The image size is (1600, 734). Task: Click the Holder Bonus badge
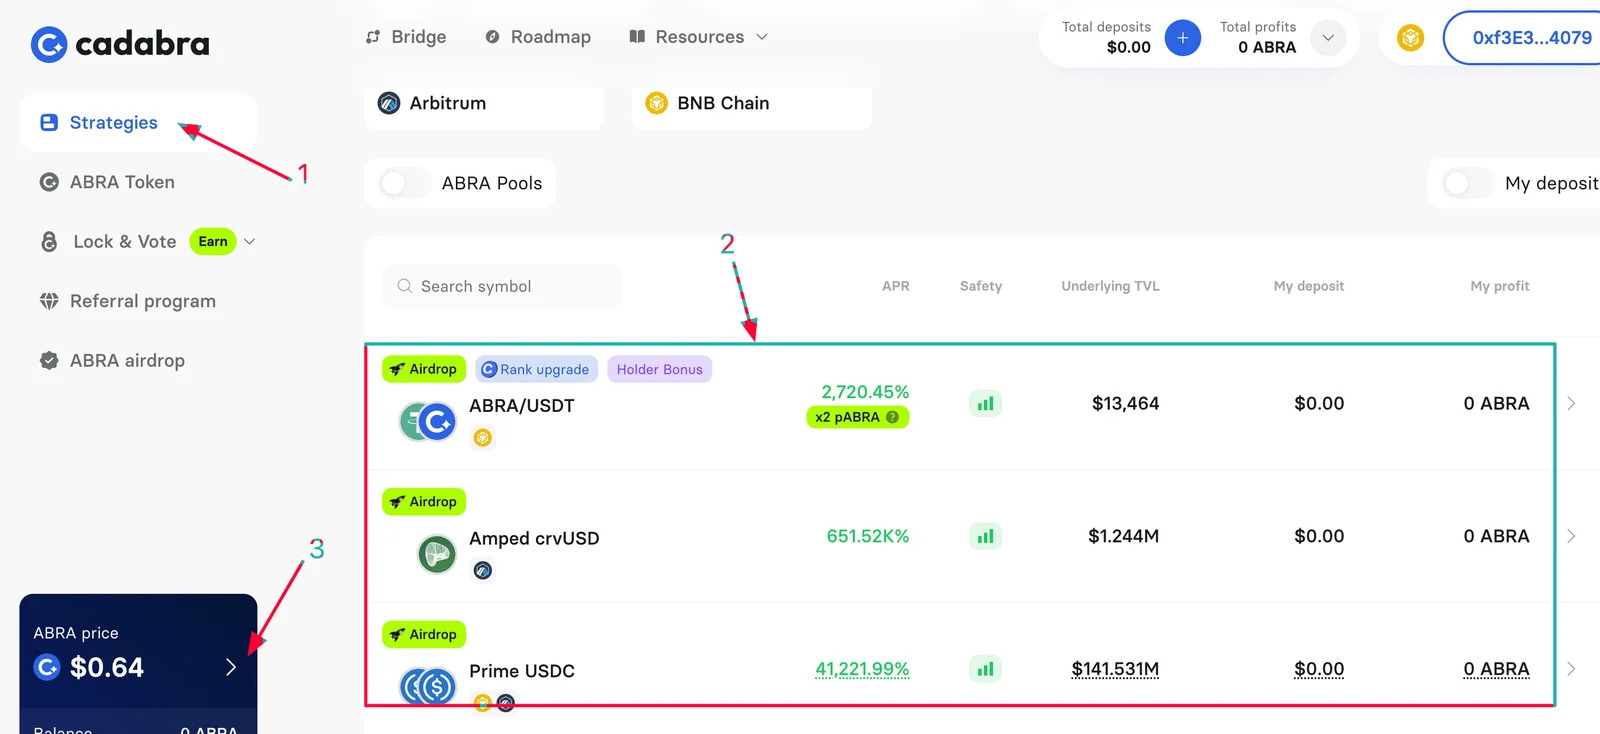[659, 369]
